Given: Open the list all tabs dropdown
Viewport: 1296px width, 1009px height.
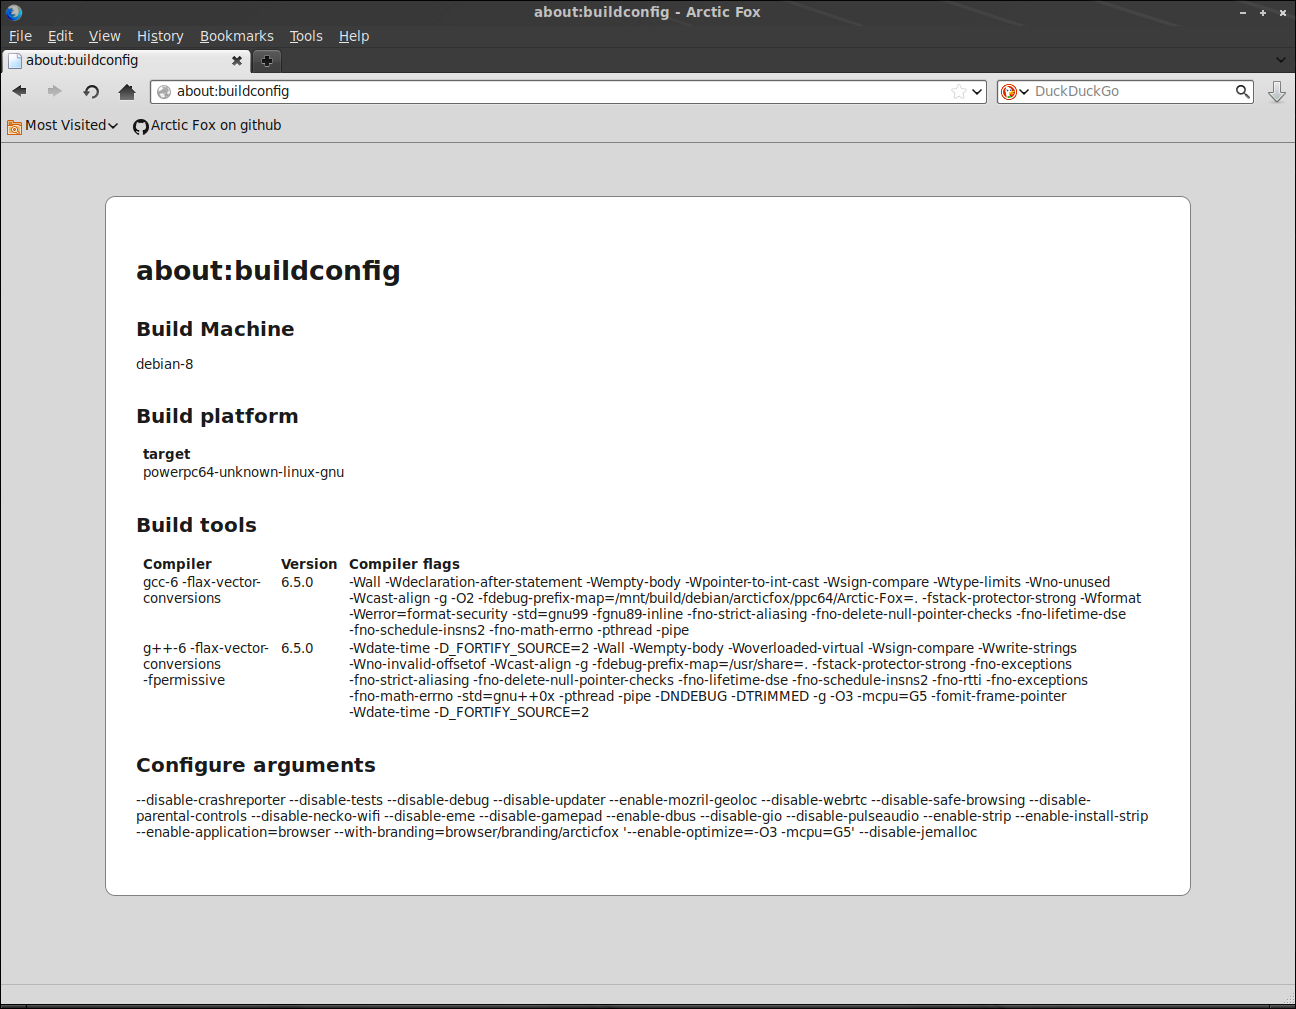Looking at the screenshot, I should [1281, 60].
